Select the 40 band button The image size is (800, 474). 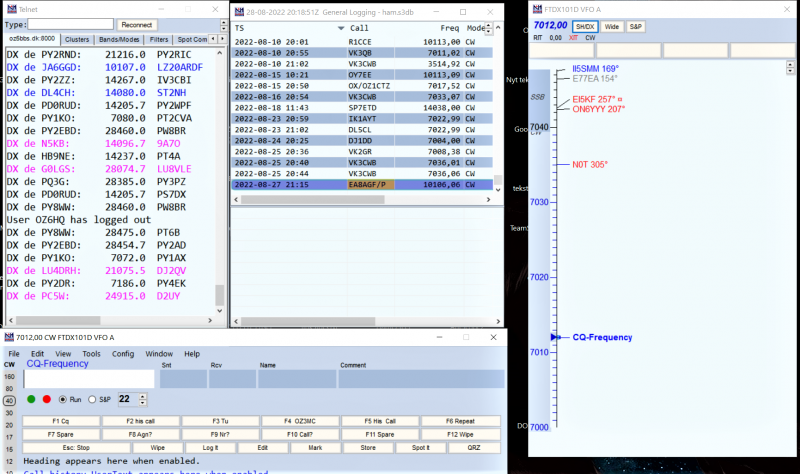9,401
